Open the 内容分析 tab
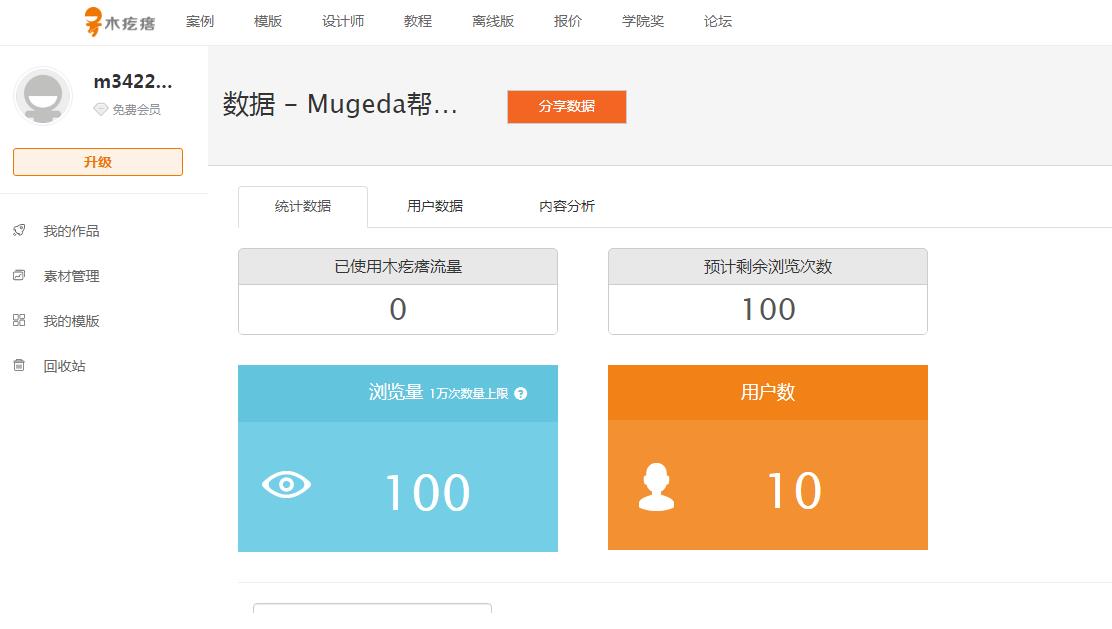 pyautogui.click(x=567, y=206)
